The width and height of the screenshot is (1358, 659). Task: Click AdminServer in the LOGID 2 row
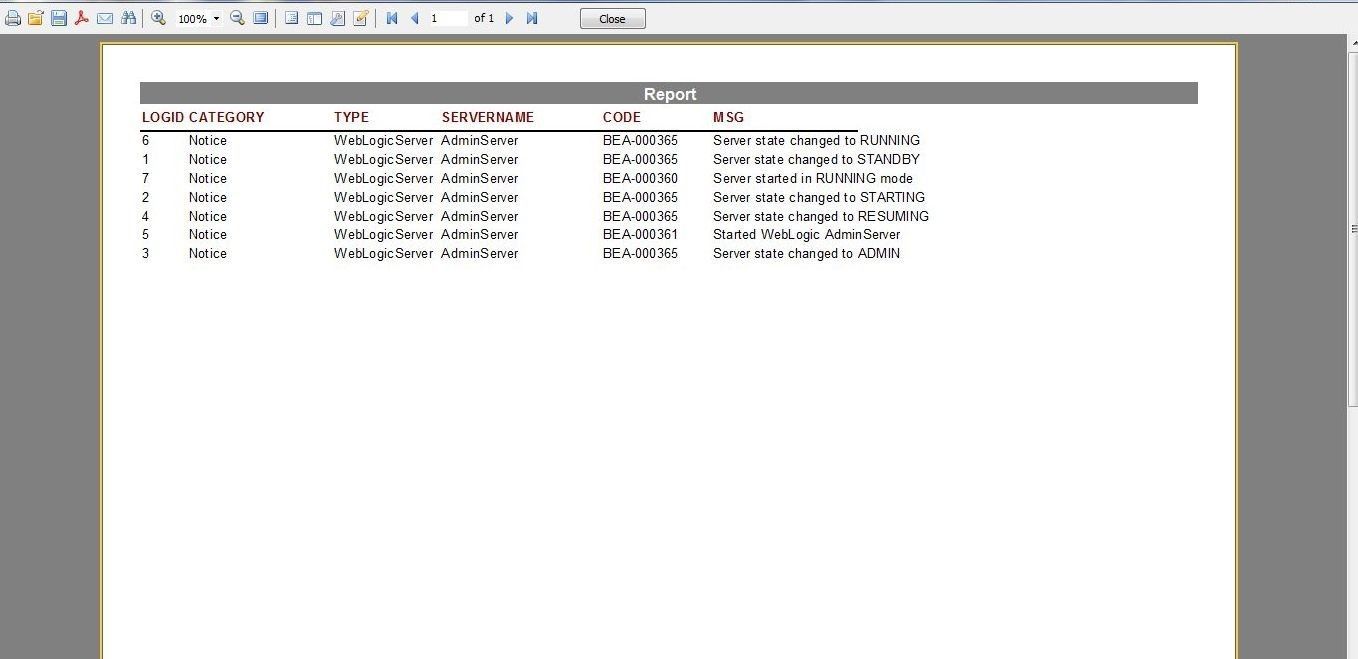[480, 197]
